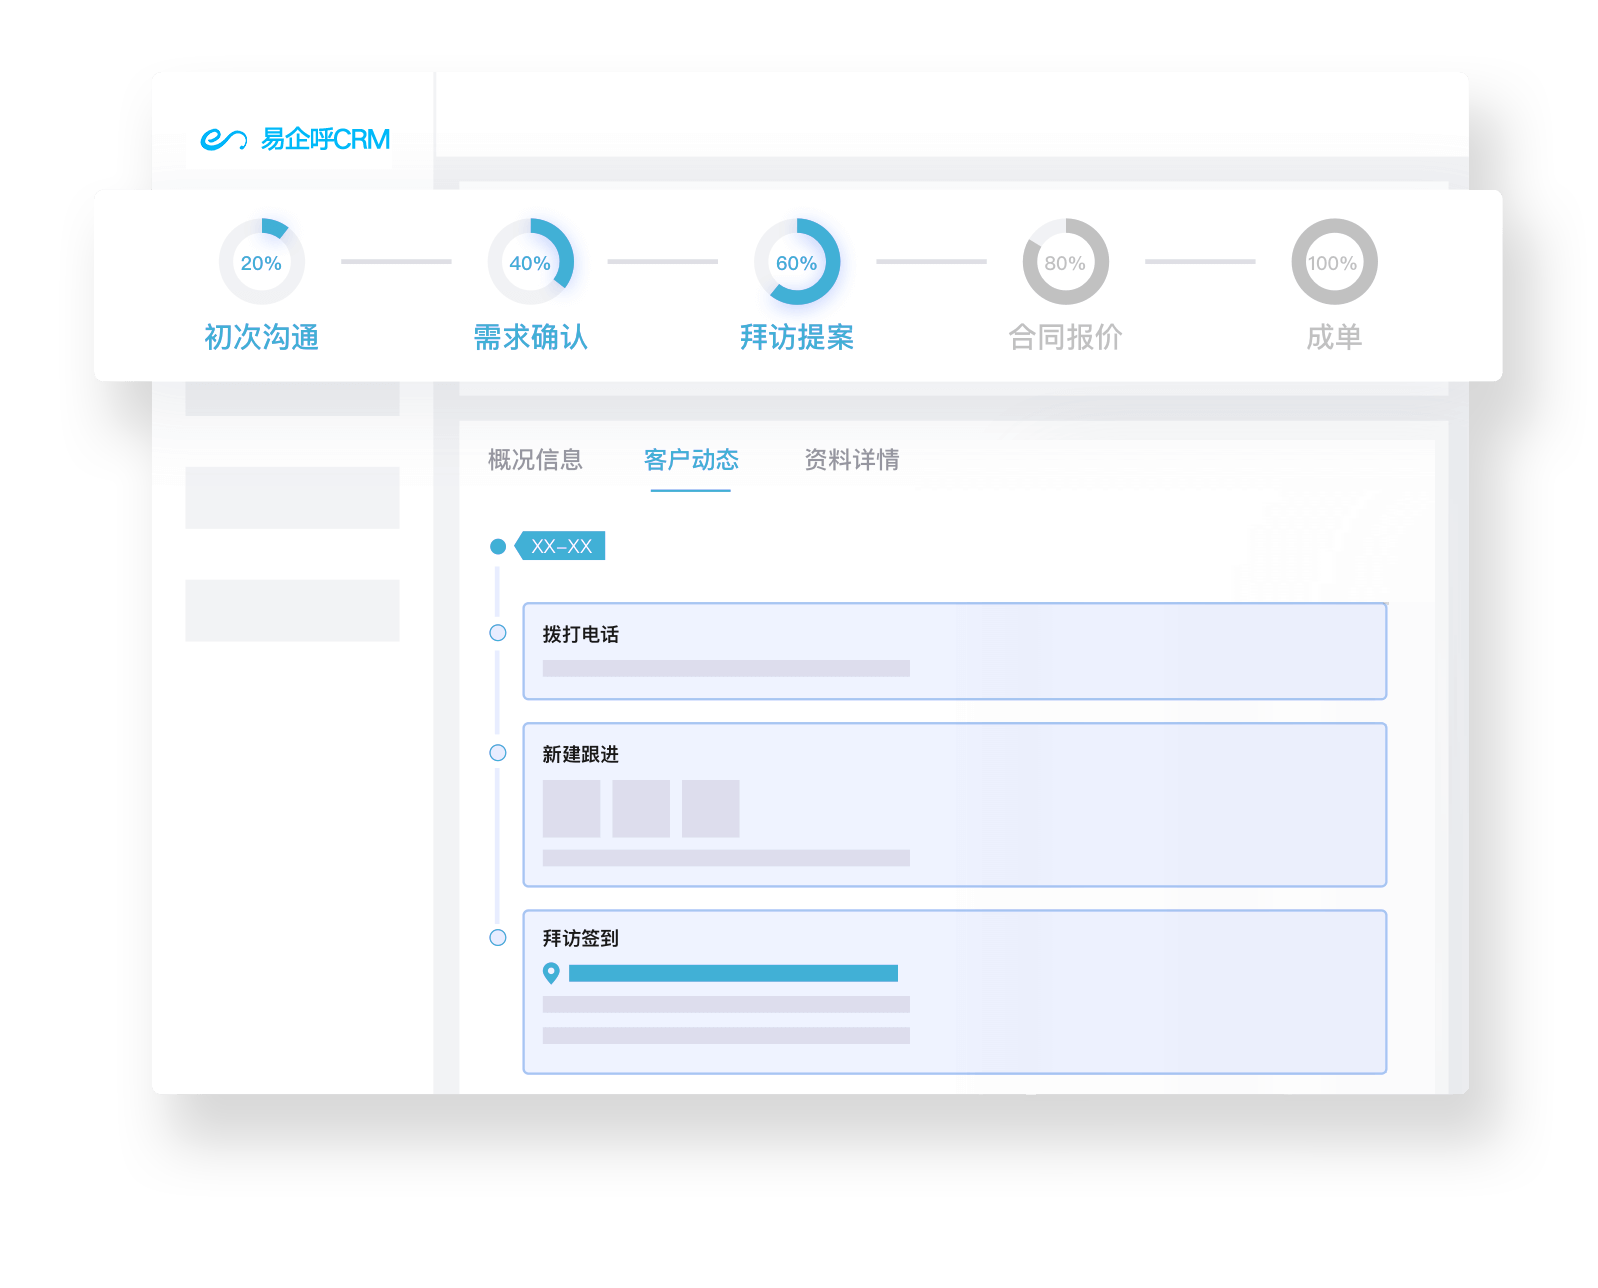This screenshot has width=1598, height=1288.
Task: Click the 20% progress ring for 初次沟通
Action: [x=261, y=262]
